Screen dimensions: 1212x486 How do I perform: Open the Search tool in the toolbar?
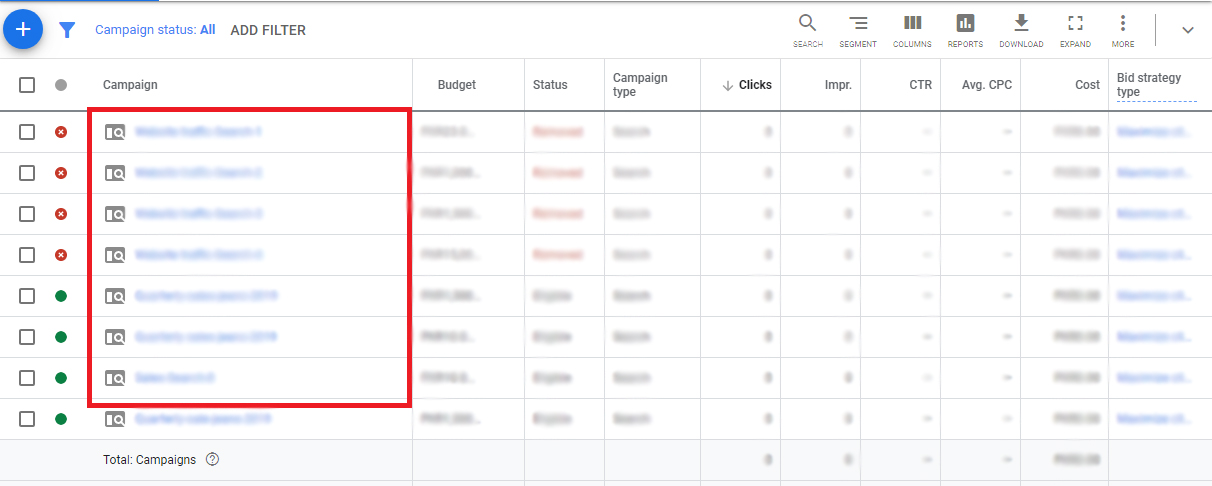pyautogui.click(x=808, y=31)
